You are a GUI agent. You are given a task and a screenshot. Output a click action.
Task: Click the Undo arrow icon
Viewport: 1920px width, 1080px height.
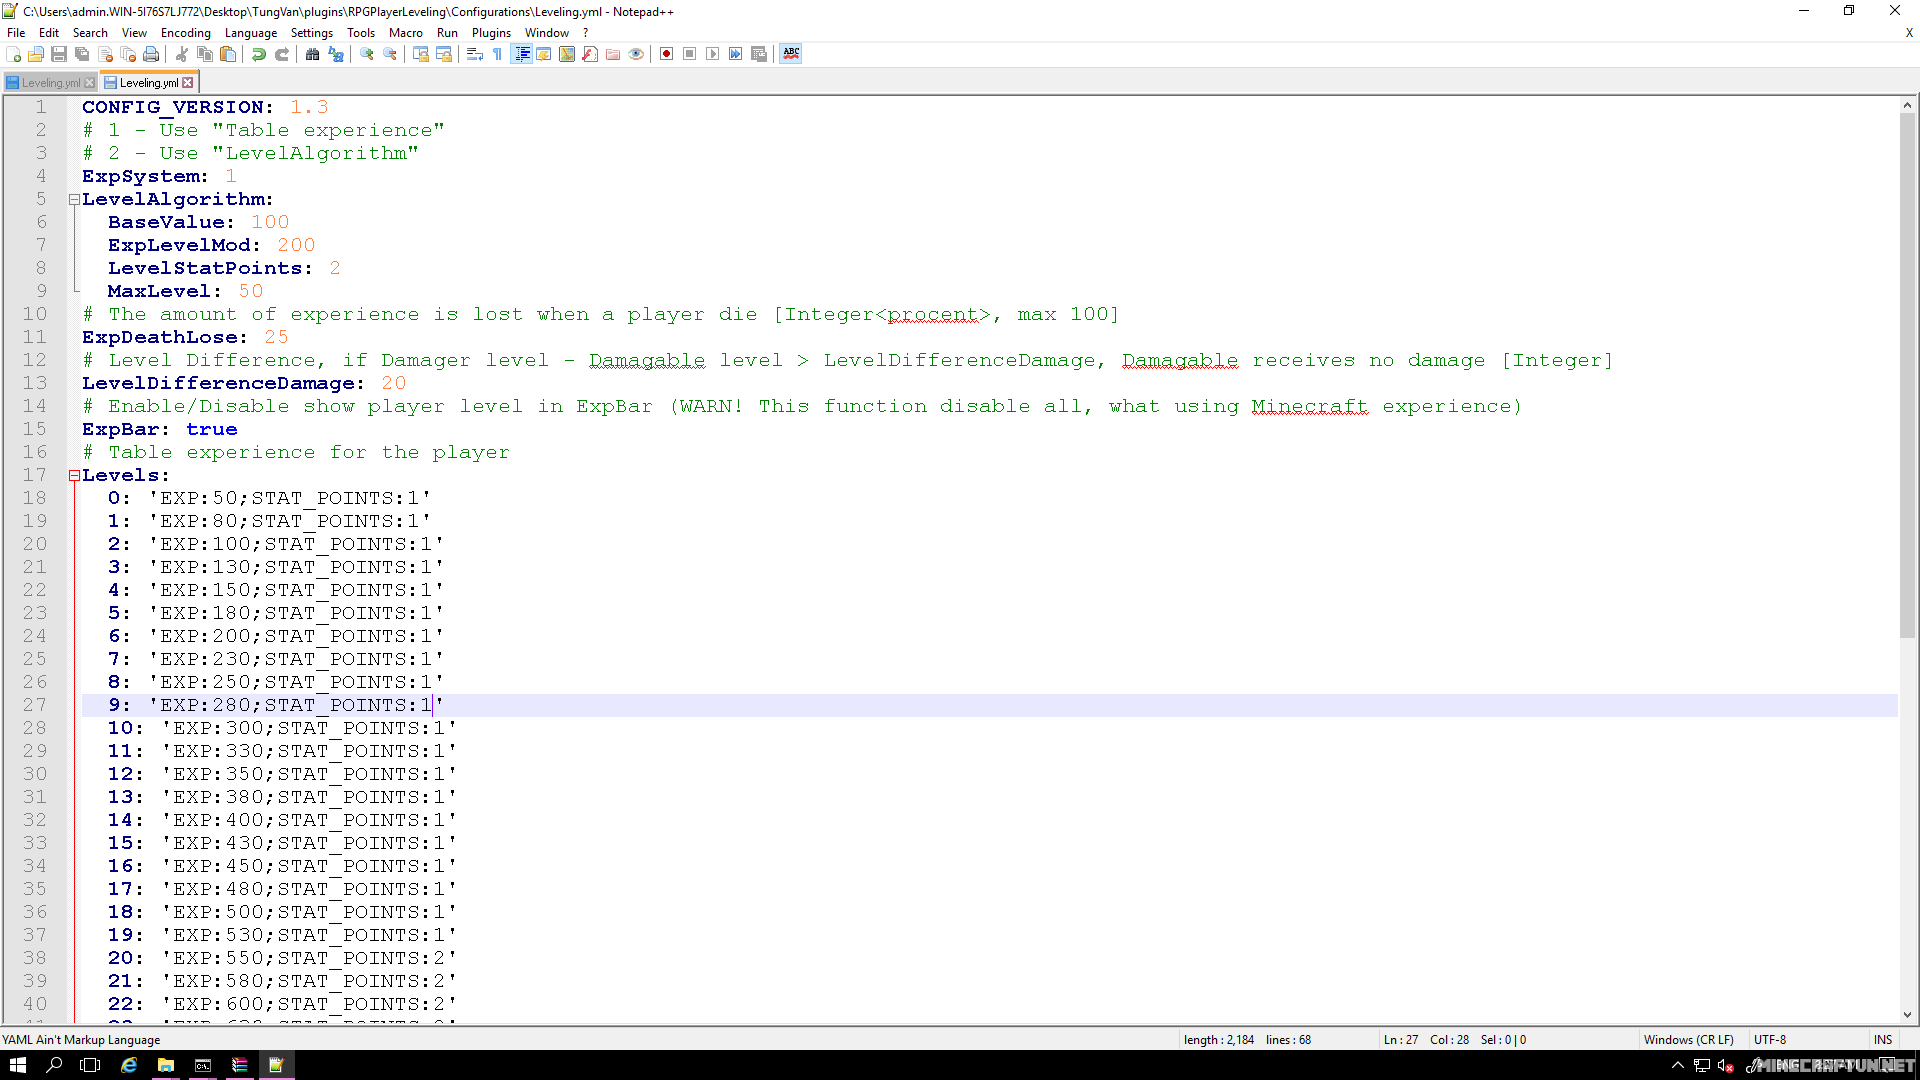pyautogui.click(x=259, y=54)
